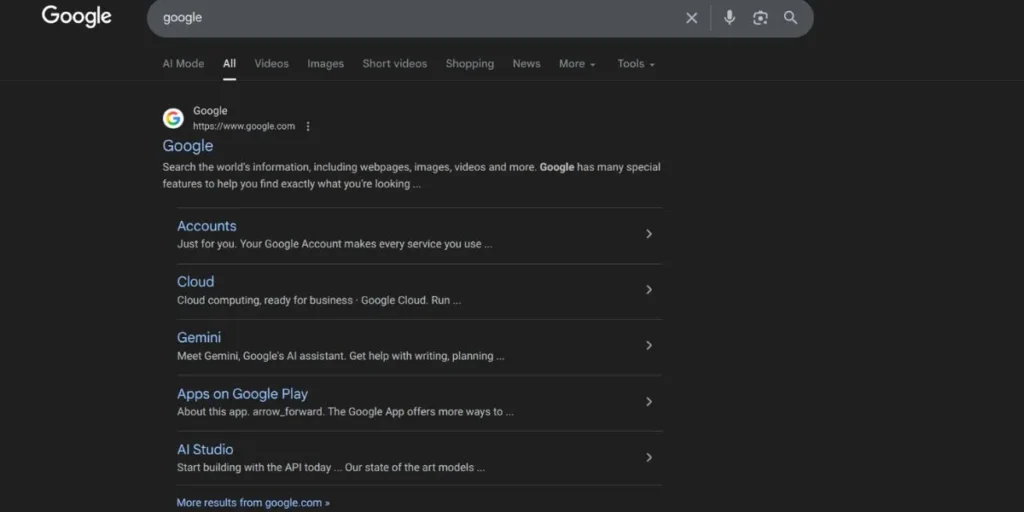The width and height of the screenshot is (1024, 512).
Task: Open the Shopping tab
Action: click(x=469, y=64)
